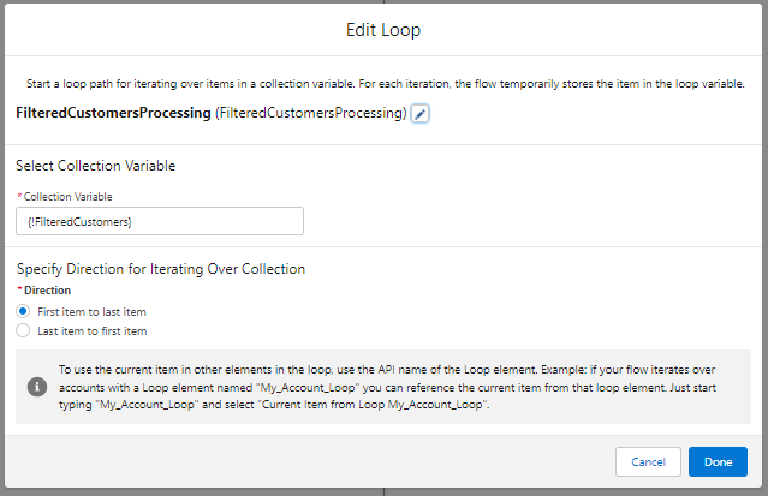The height and width of the screenshot is (496, 768).
Task: Choose the Last item to first item radio
Action: 24,330
